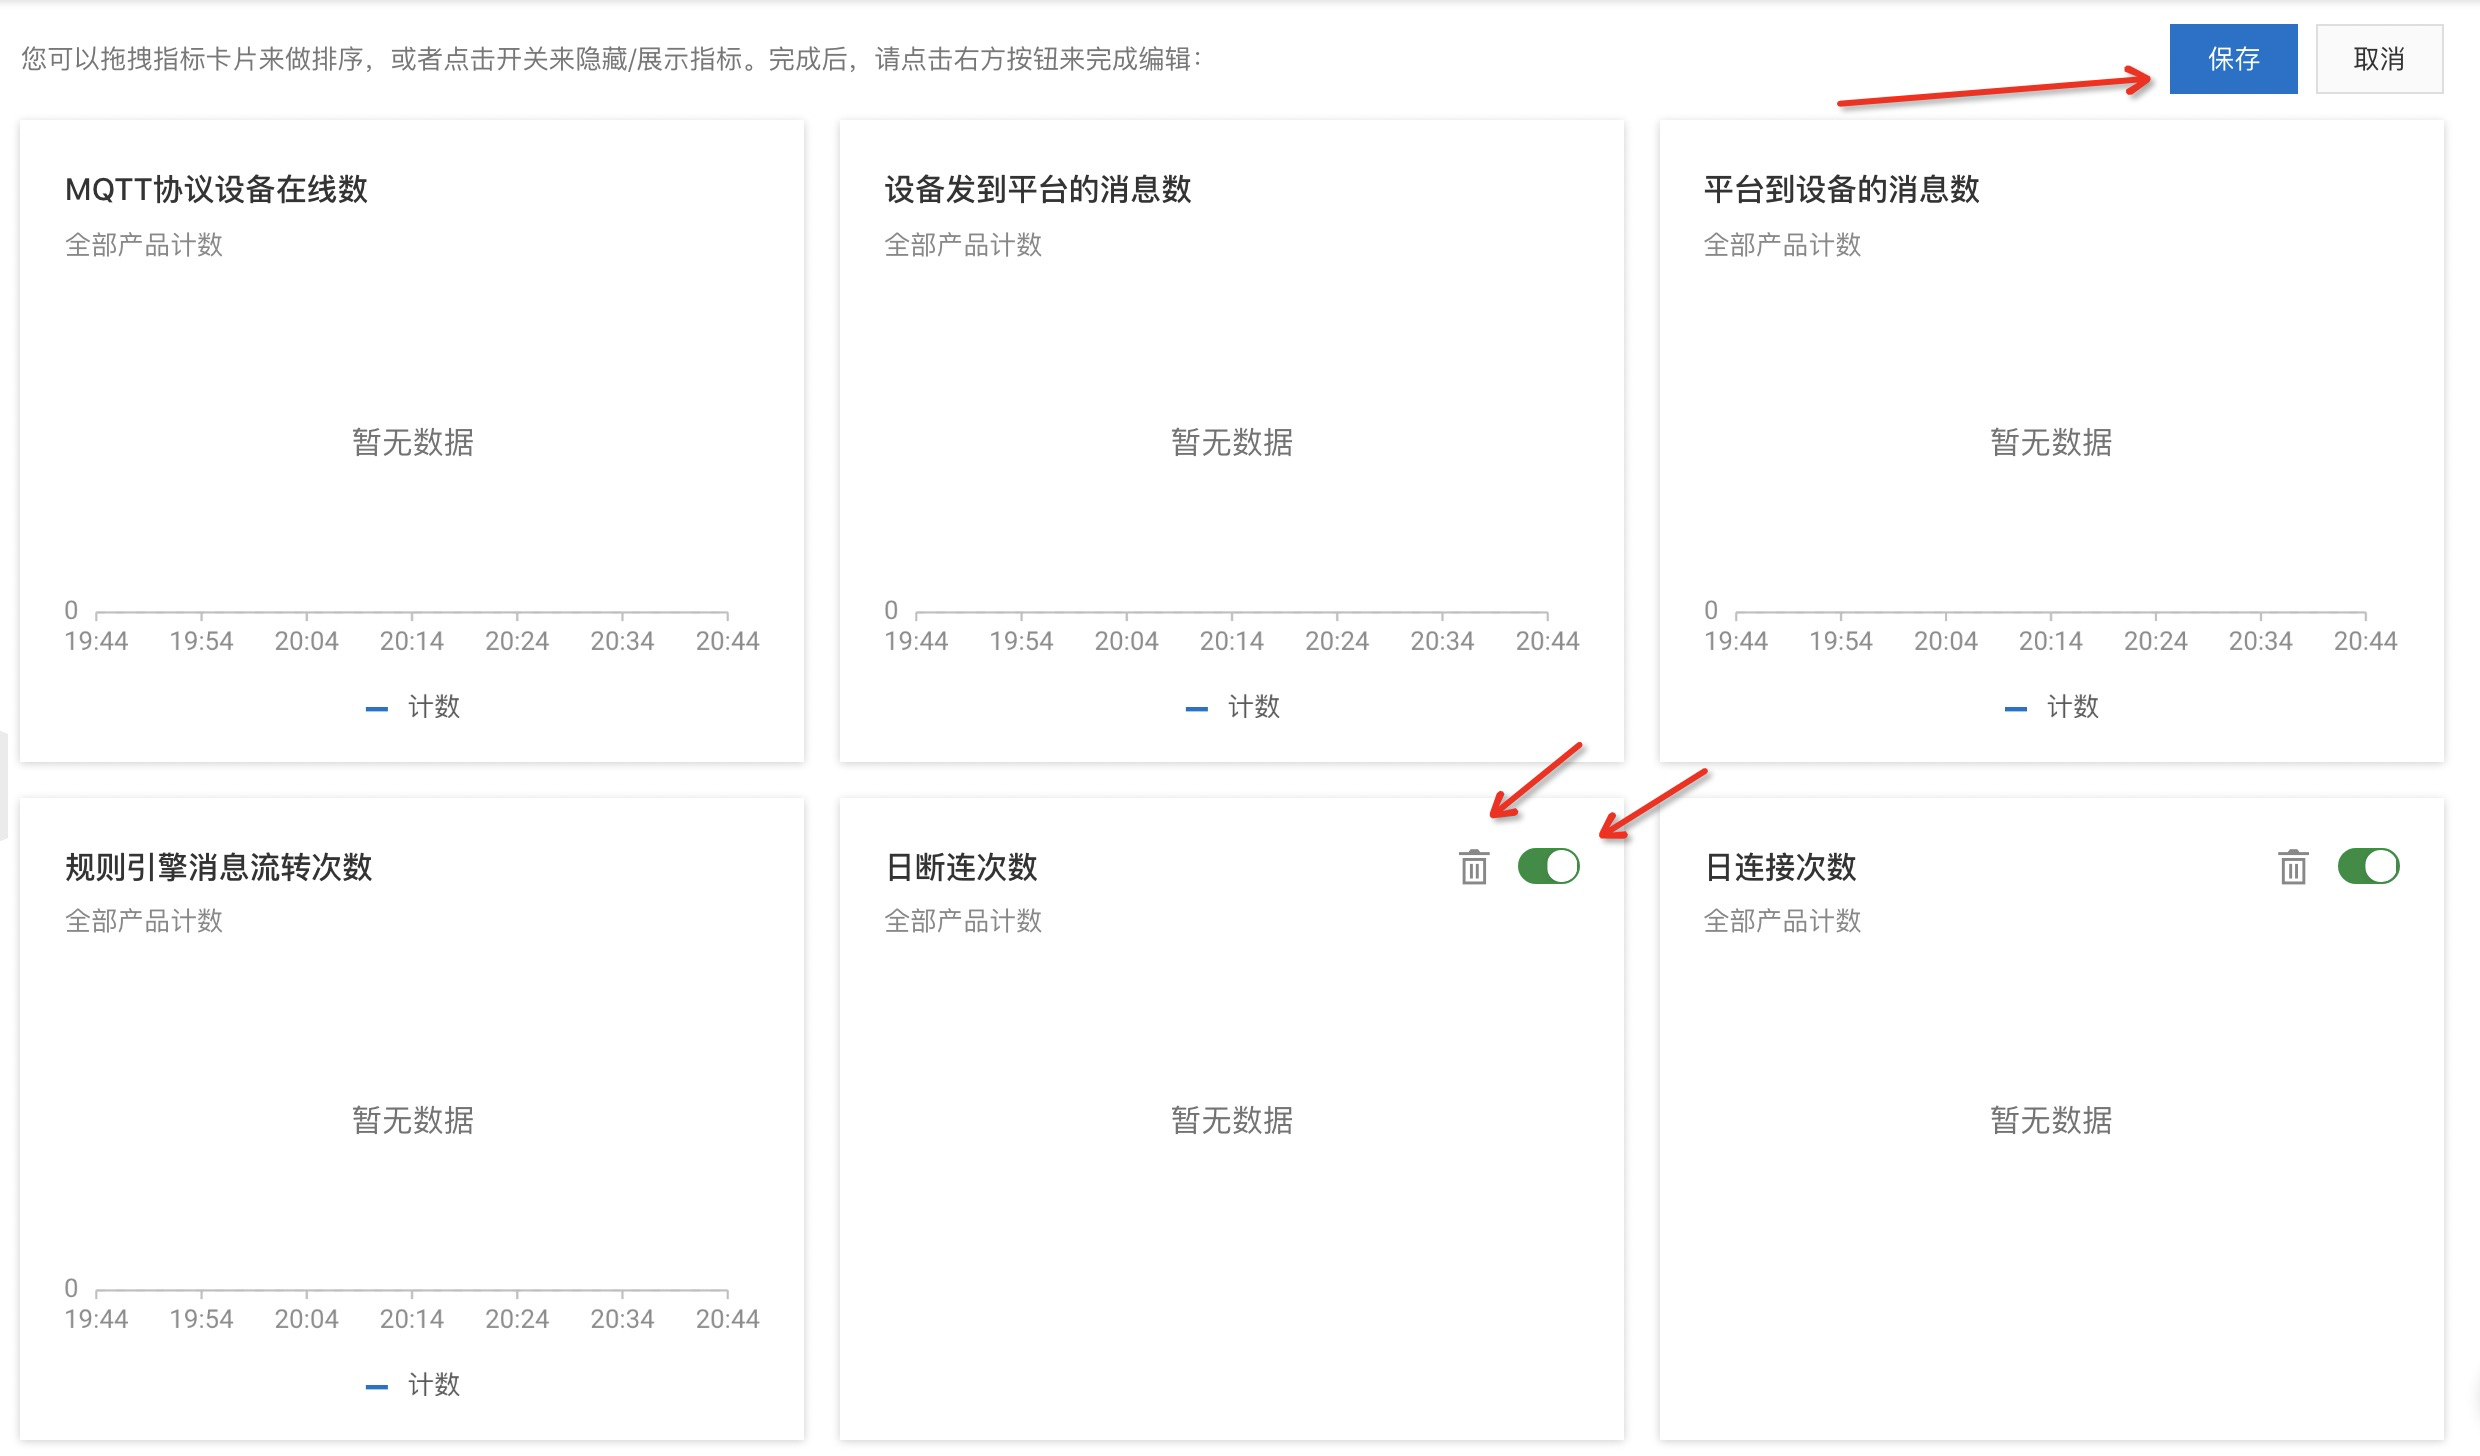
Task: Click the 取消 button
Action: [x=2379, y=59]
